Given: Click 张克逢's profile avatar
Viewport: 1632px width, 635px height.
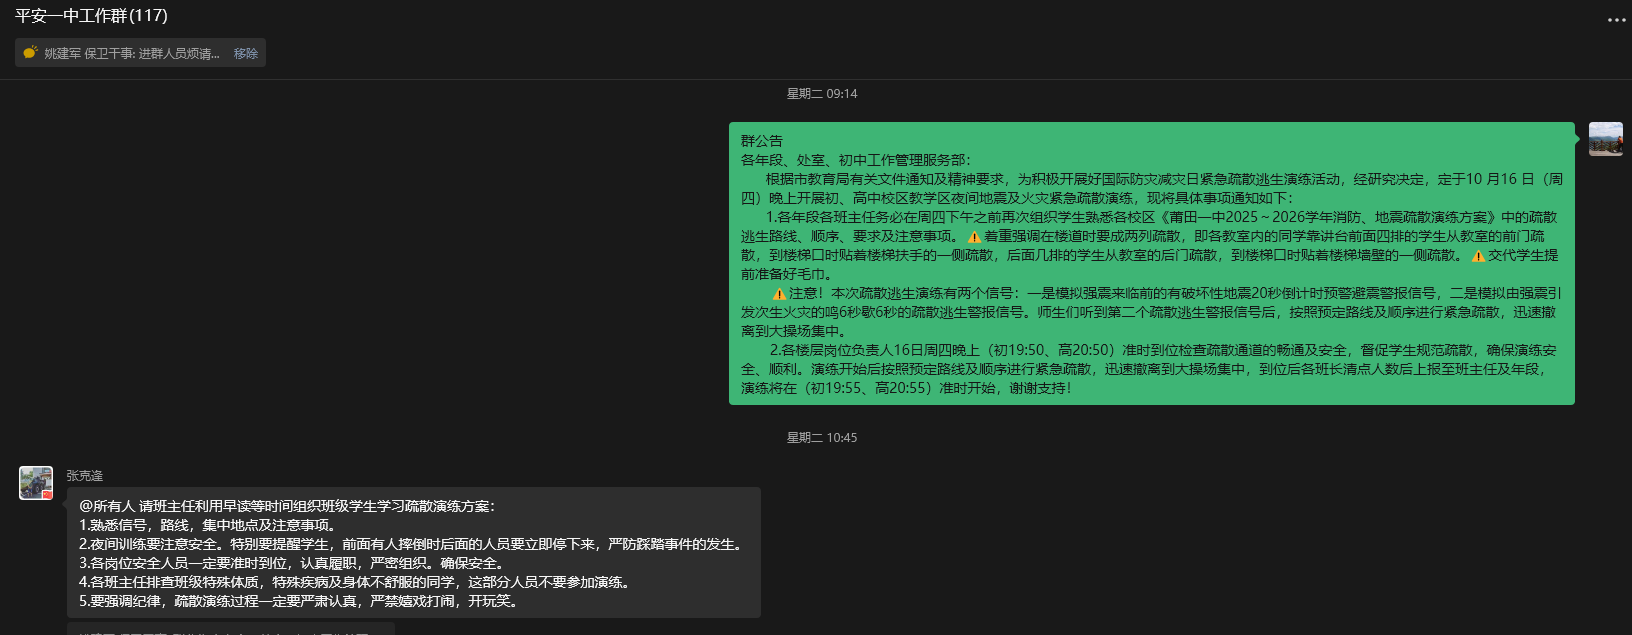Looking at the screenshot, I should (x=36, y=483).
